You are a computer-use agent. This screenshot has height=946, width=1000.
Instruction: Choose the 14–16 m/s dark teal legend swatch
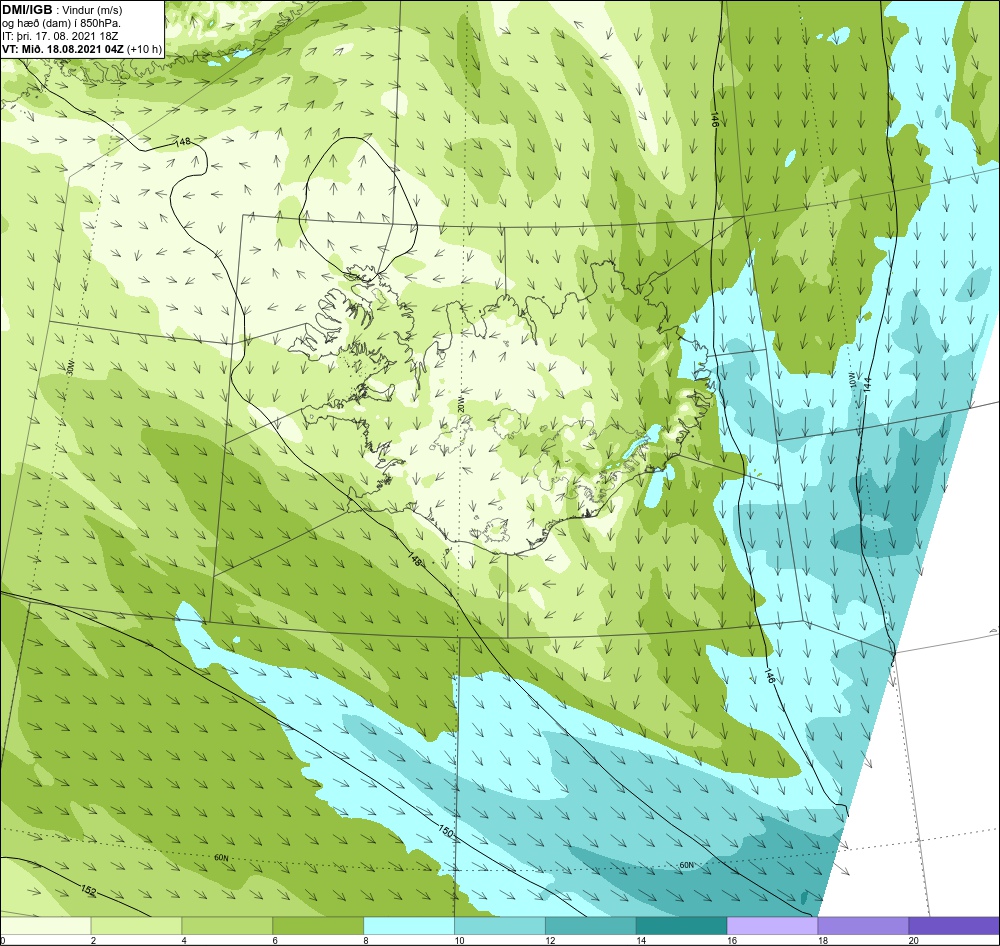coord(682,925)
